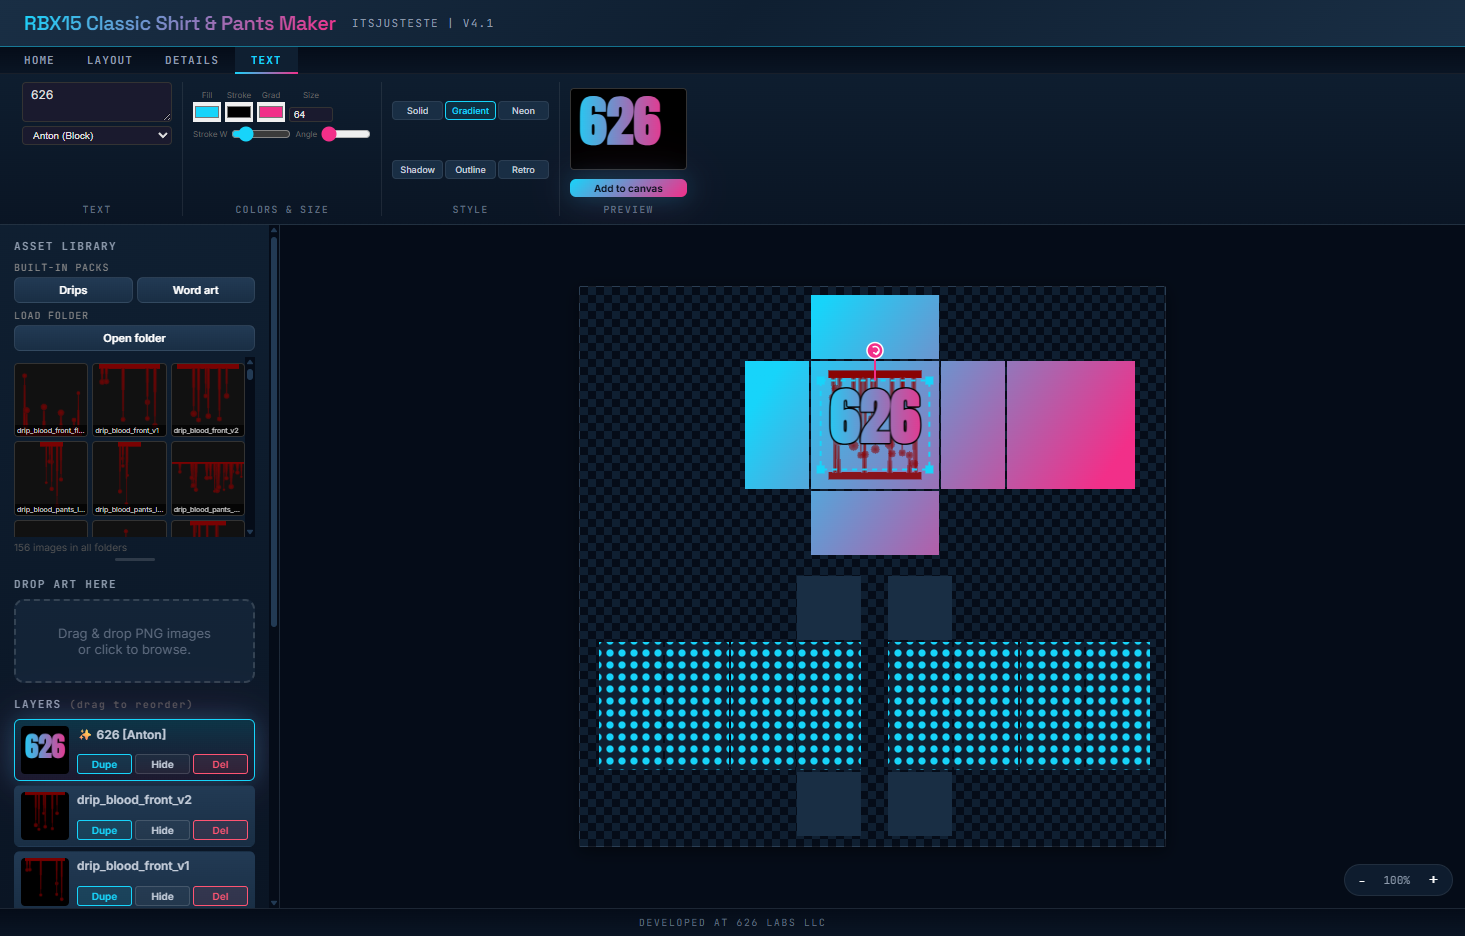
Task: Click the Size field showing 64
Action: tap(311, 114)
